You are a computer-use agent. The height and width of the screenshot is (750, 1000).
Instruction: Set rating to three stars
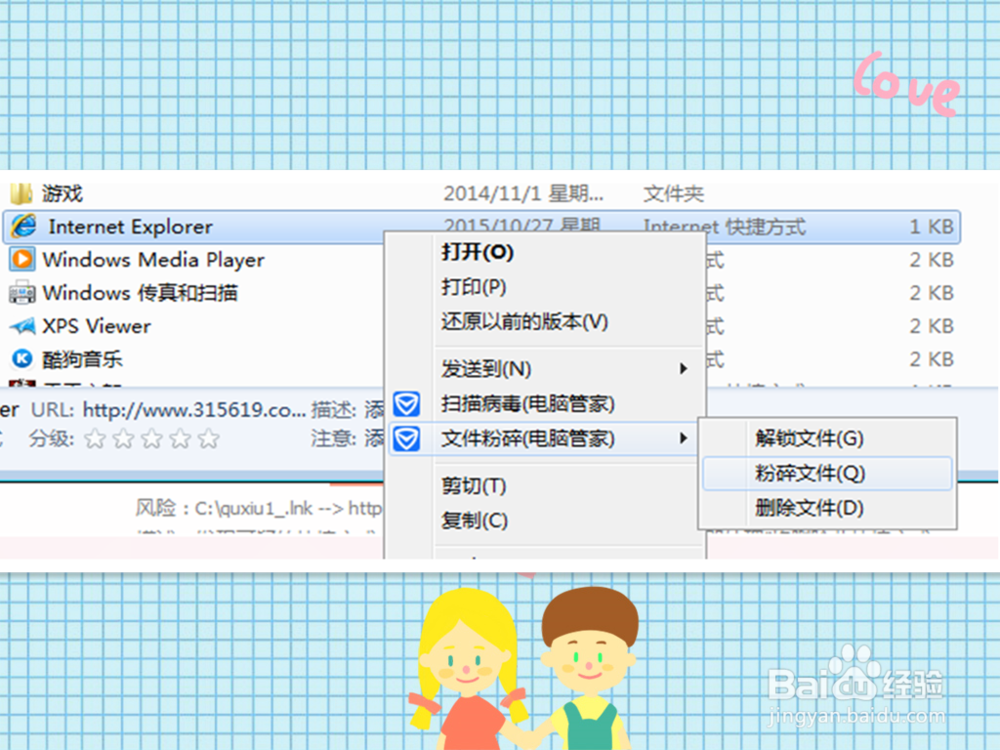(x=152, y=439)
